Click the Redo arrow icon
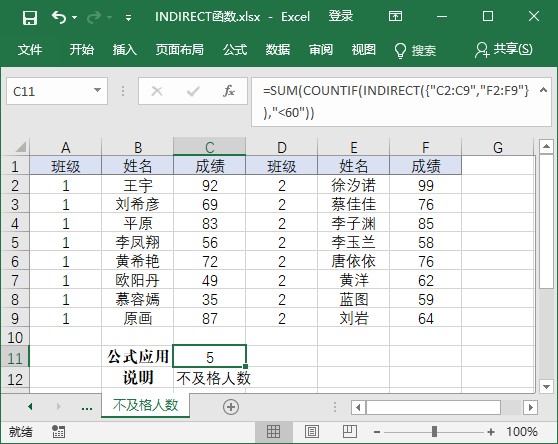This screenshot has width=558, height=444. (94, 17)
